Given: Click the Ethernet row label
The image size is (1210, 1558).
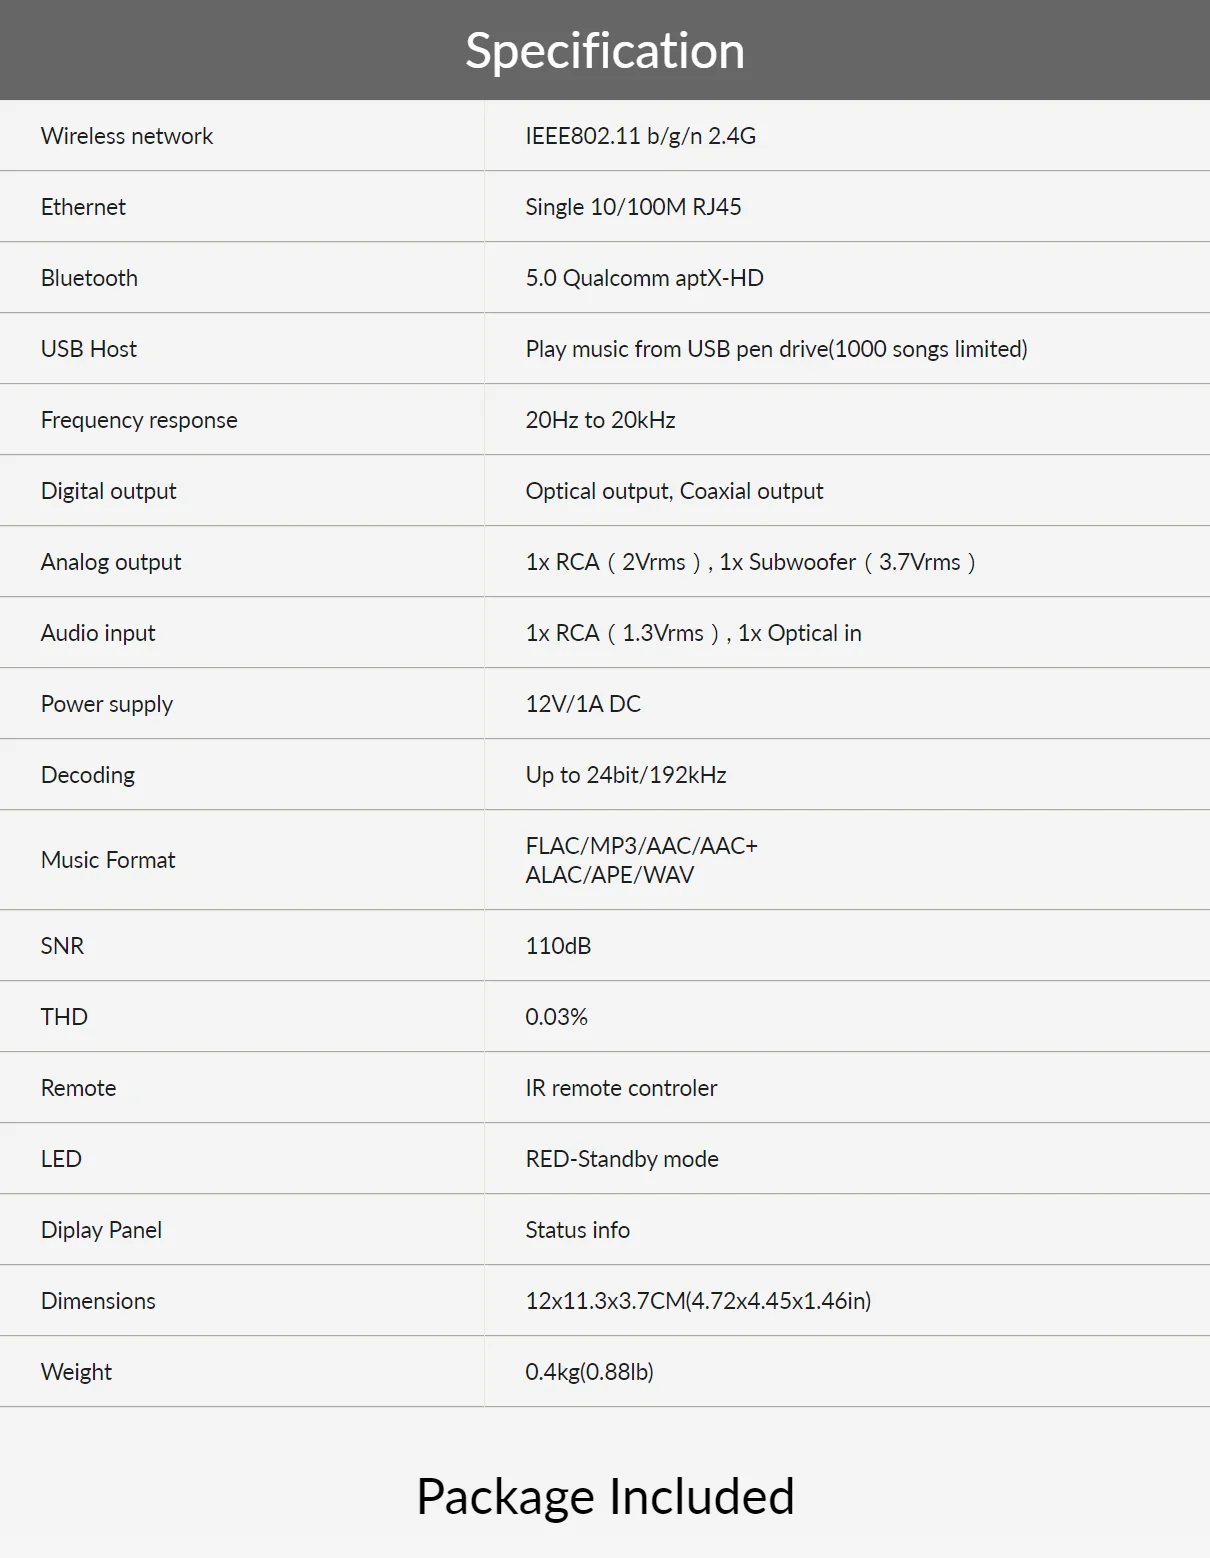Looking at the screenshot, I should 83,207.
